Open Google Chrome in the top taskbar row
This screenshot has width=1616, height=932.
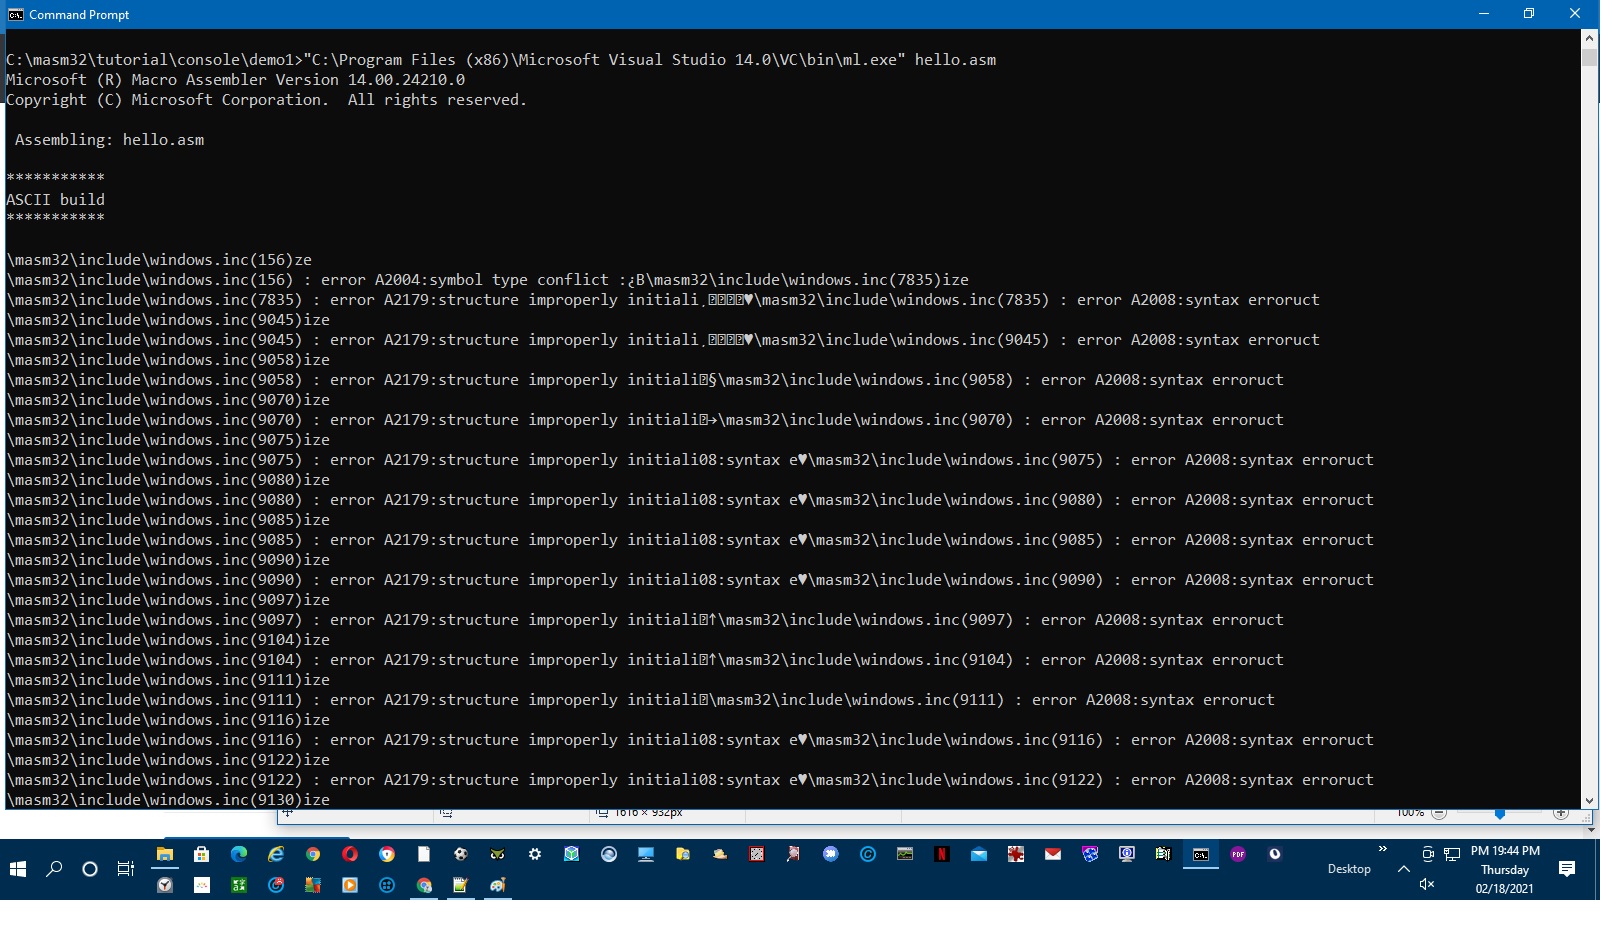pos(313,854)
